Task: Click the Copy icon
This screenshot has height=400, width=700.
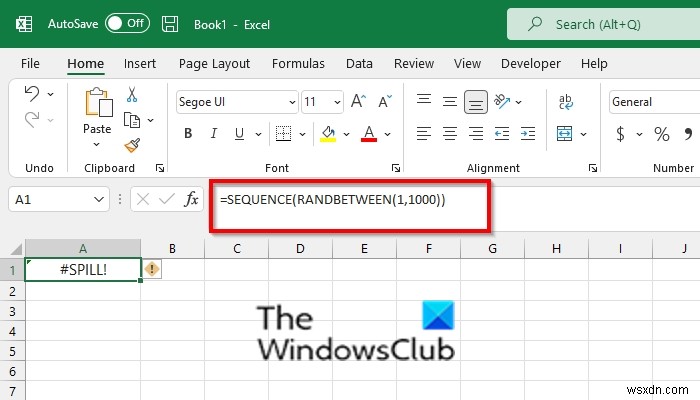Action: coord(132,120)
